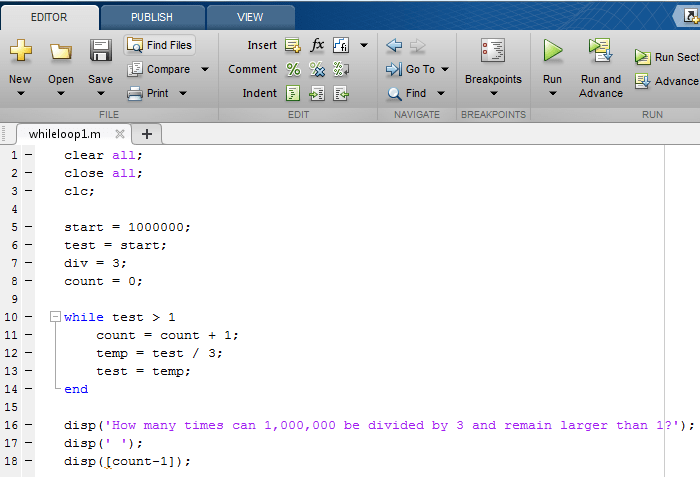Screen dimensions: 700x477
Task: Set breakpoint dash on line 7
Action: [29, 263]
